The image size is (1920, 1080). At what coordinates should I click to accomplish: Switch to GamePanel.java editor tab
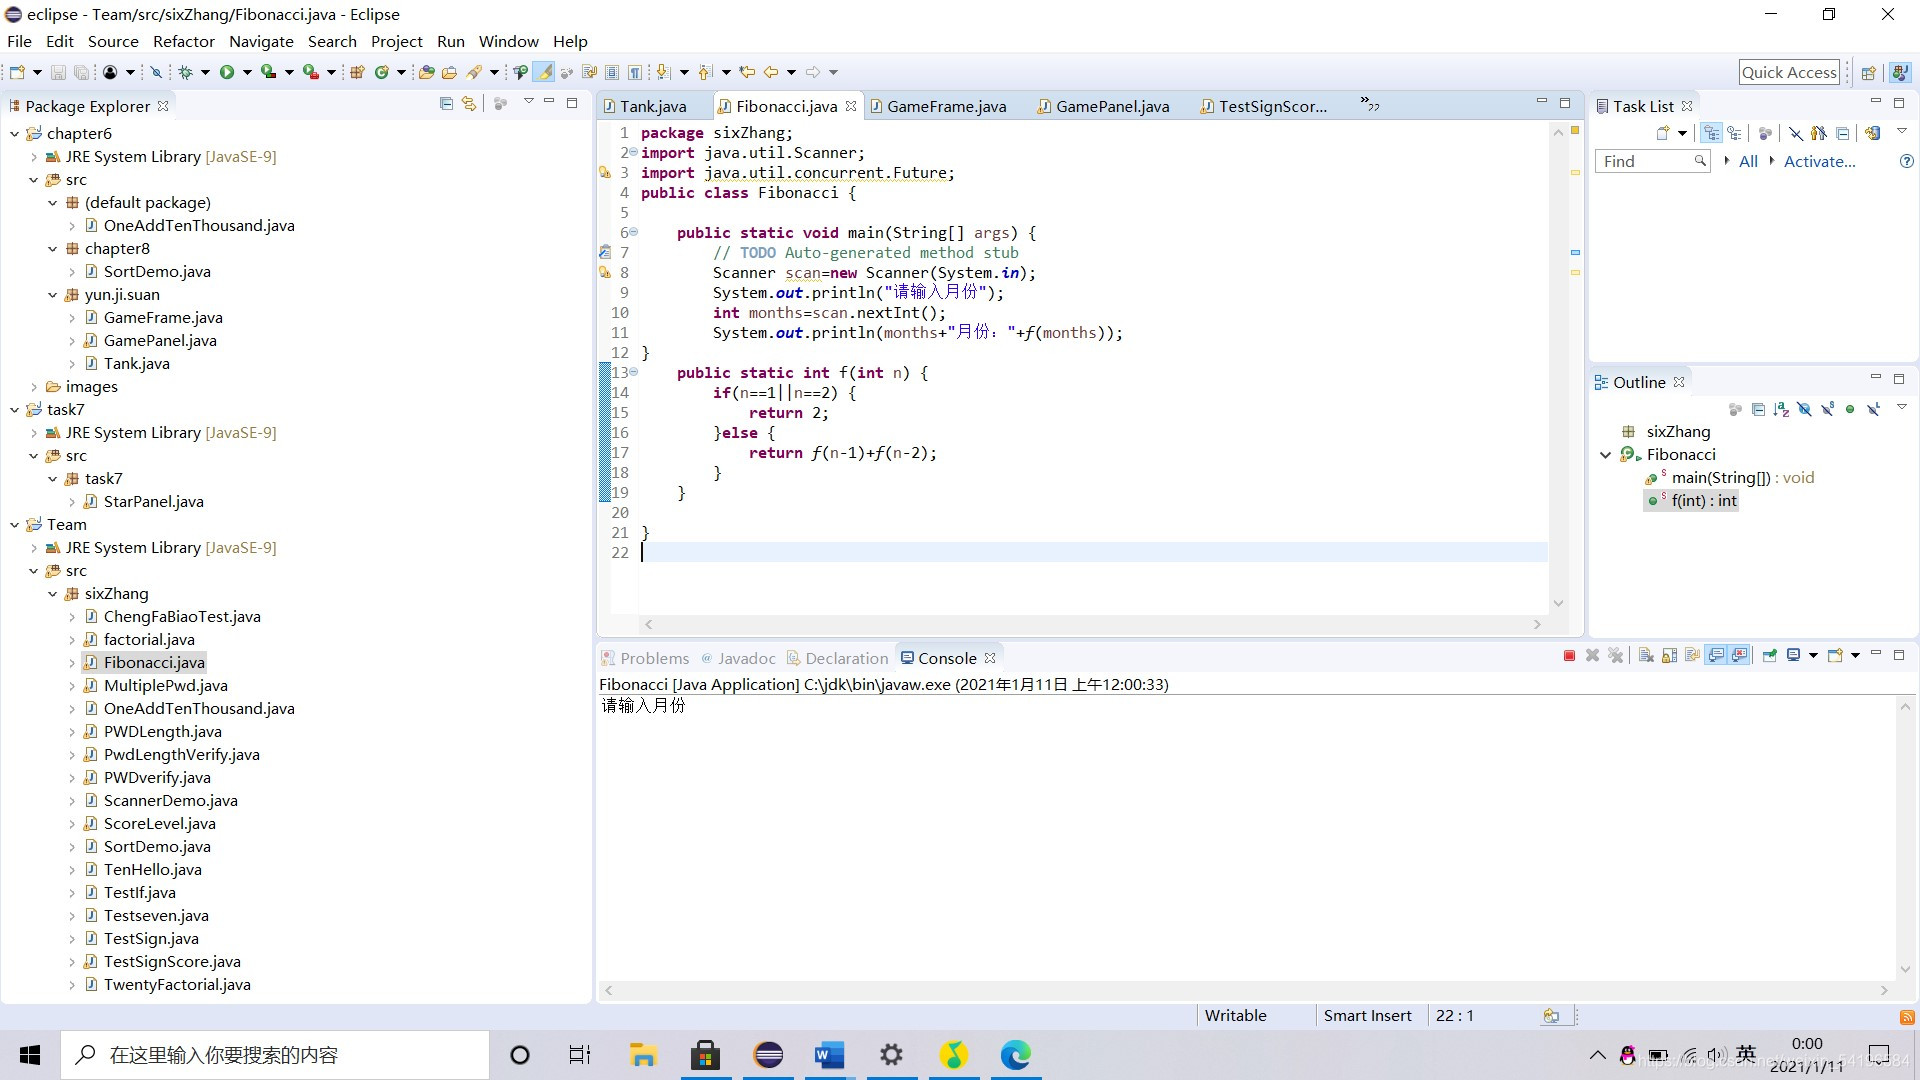point(1102,106)
